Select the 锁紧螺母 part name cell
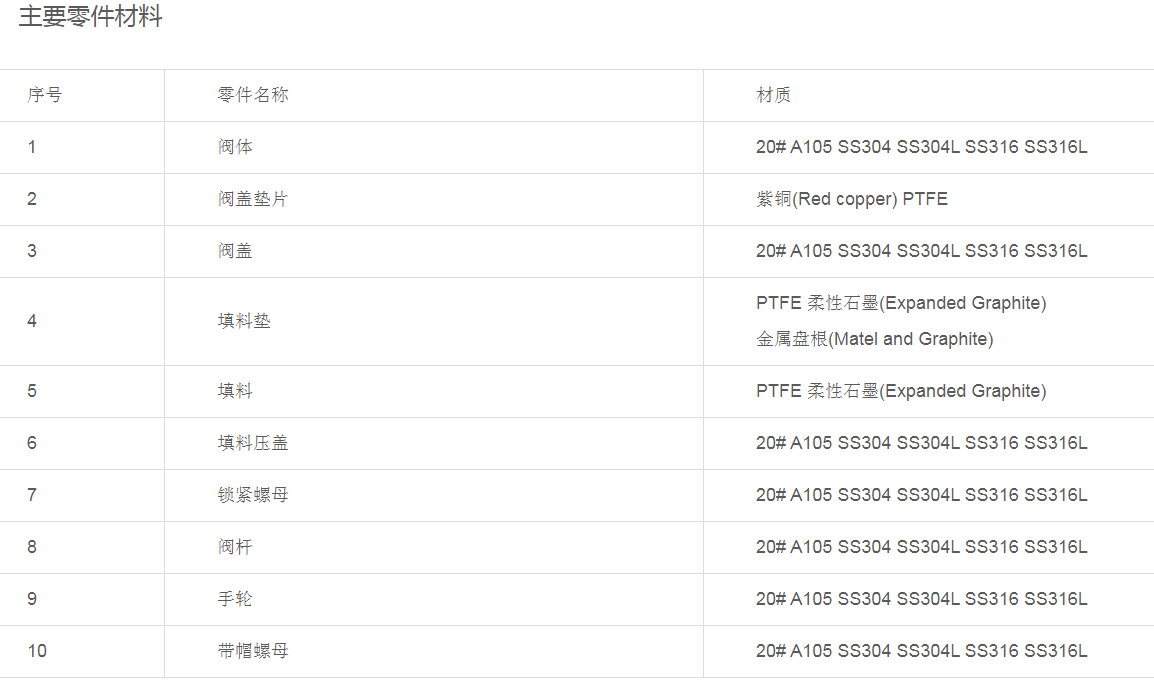1154x687 pixels. pos(253,495)
